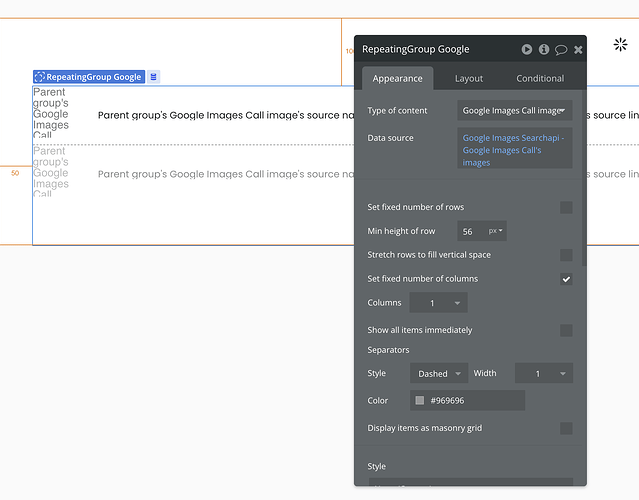This screenshot has height=500, width=639.
Task: Switch to the Layout tab
Action: 468,78
